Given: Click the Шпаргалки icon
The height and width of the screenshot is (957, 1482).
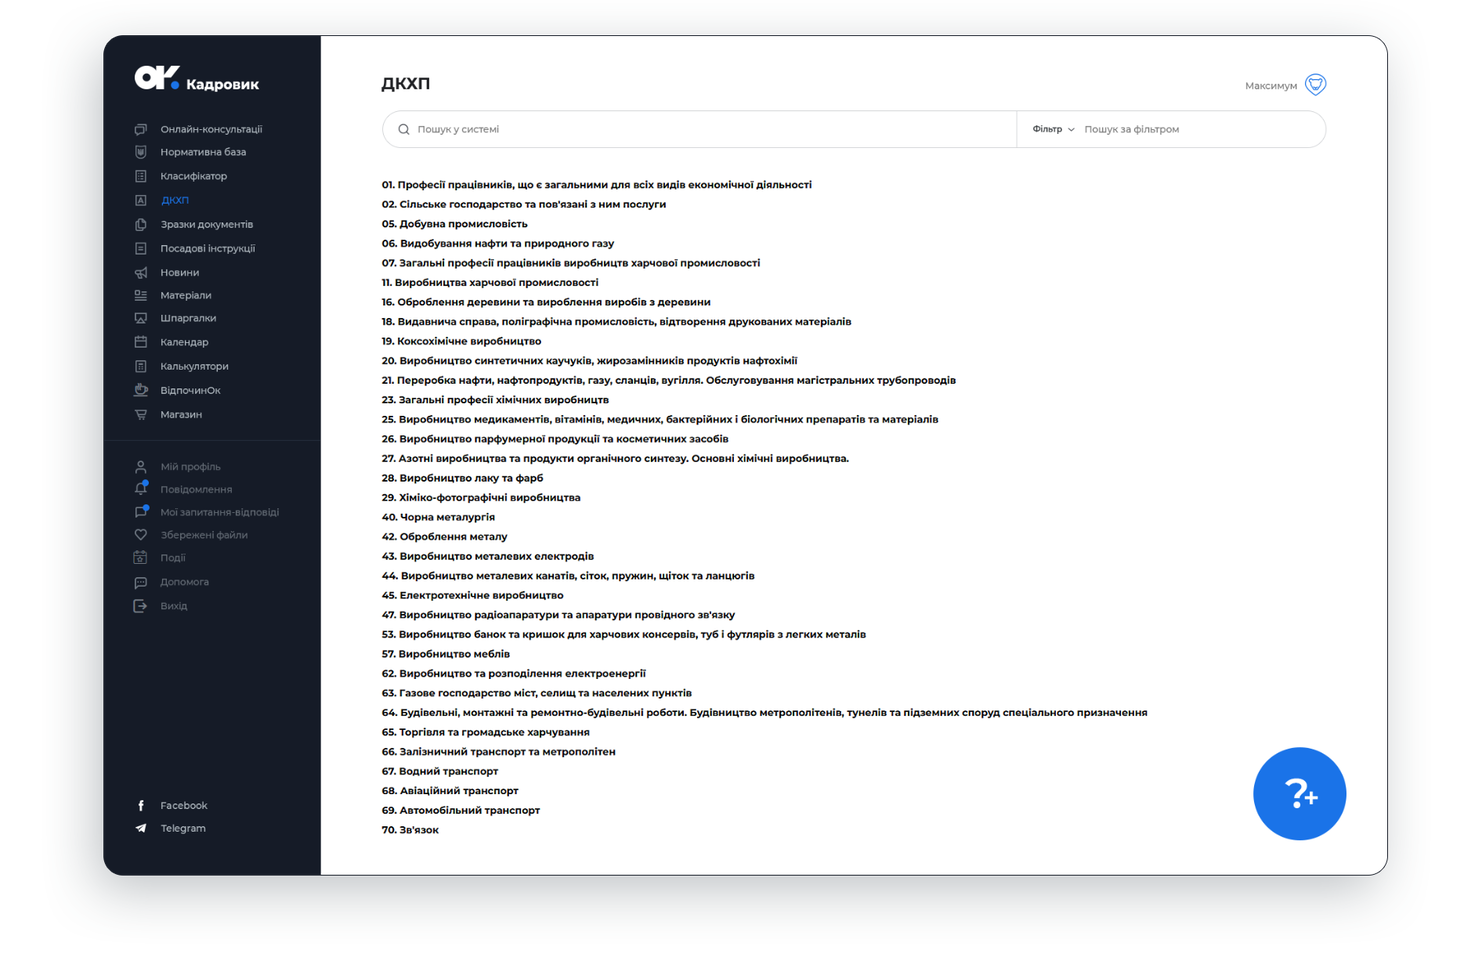Looking at the screenshot, I should click(141, 318).
